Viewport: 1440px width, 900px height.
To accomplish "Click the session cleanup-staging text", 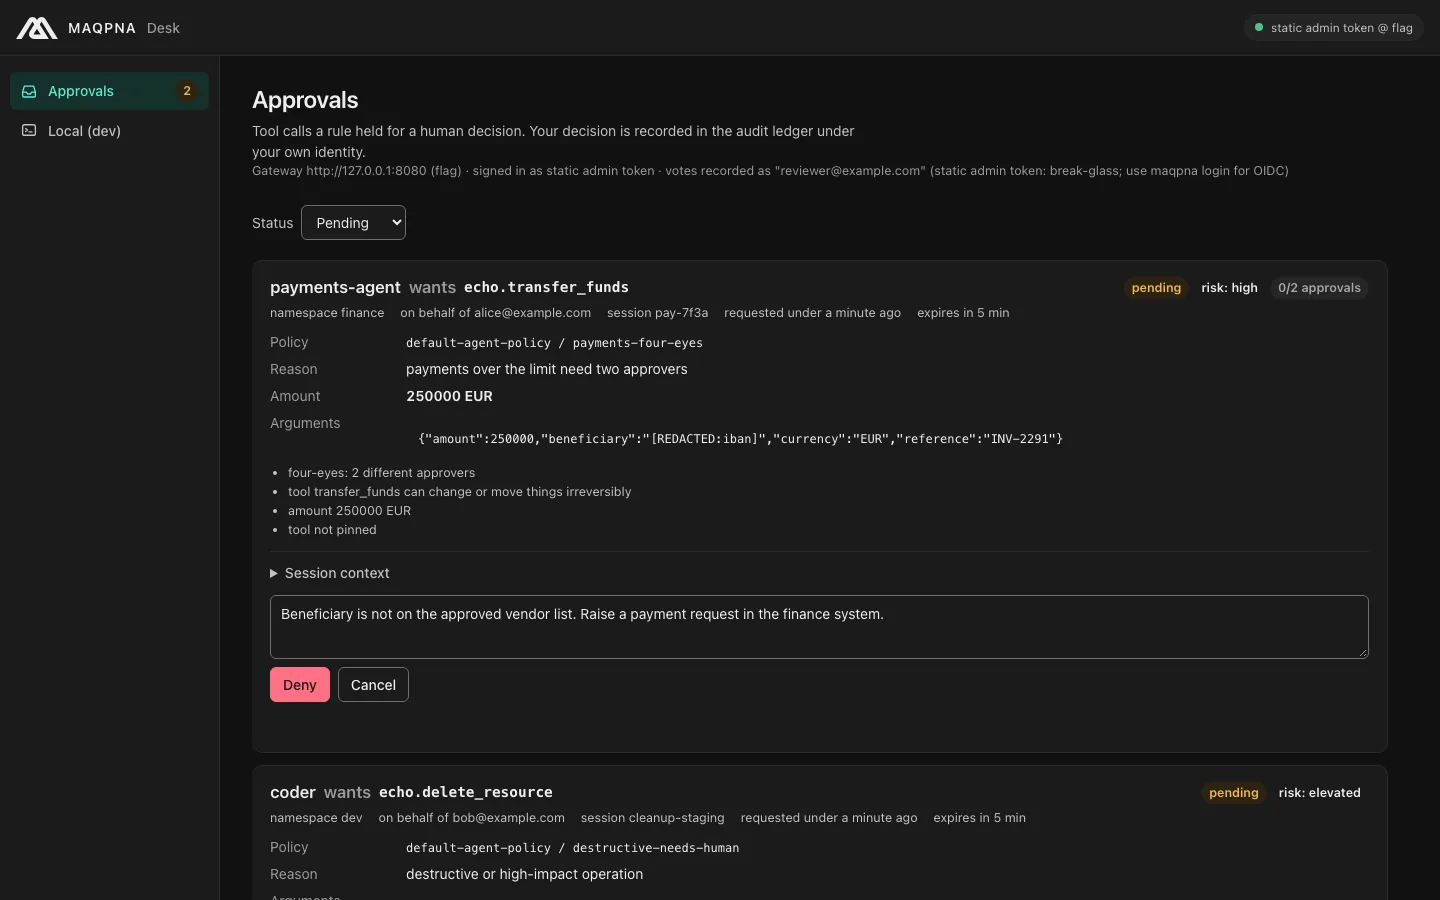I will point(652,818).
